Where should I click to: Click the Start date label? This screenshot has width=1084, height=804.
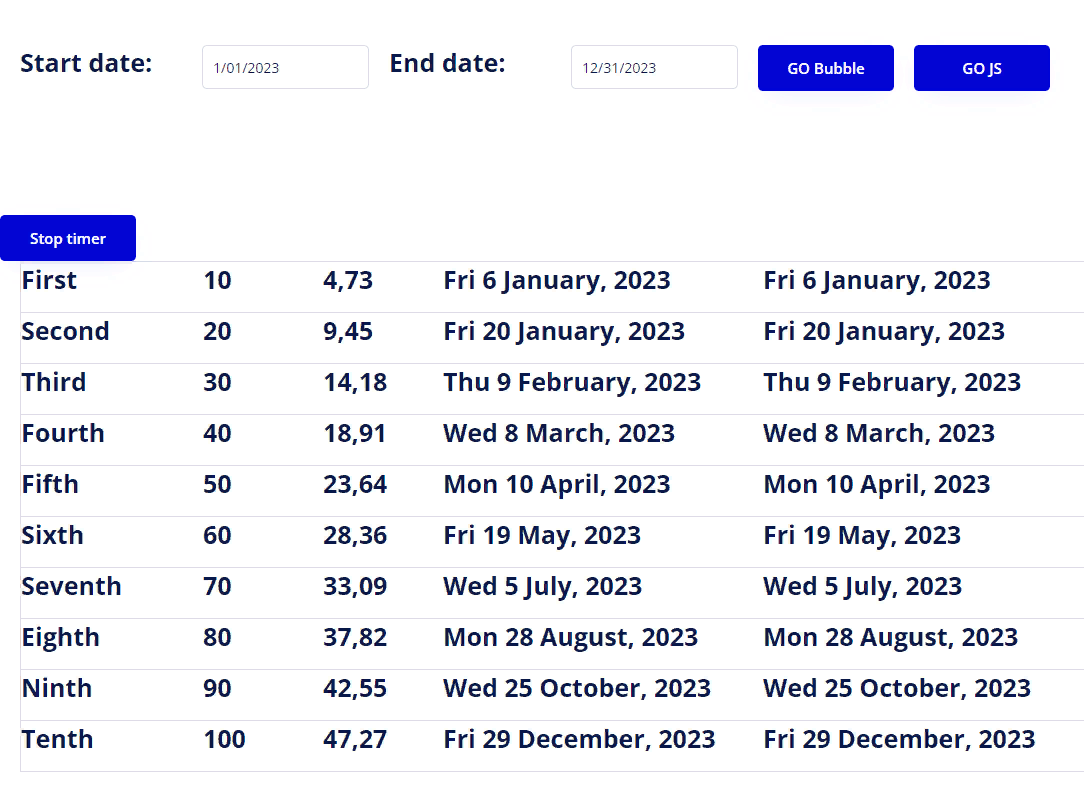(x=86, y=64)
